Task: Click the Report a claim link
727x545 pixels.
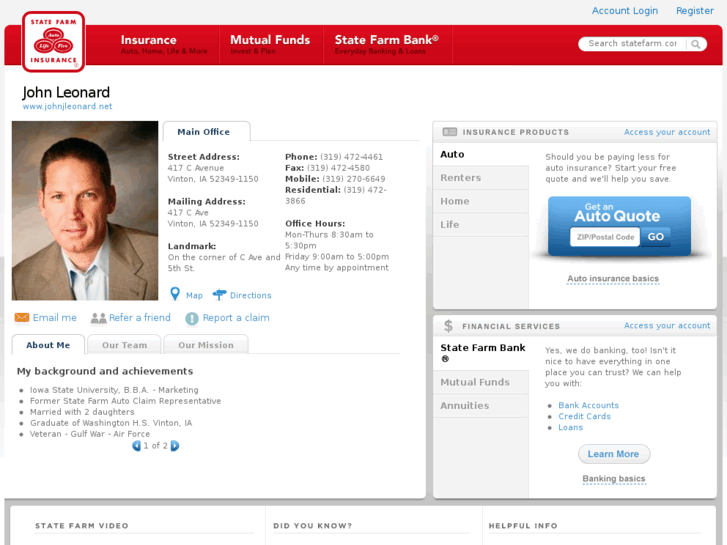Action: (236, 318)
